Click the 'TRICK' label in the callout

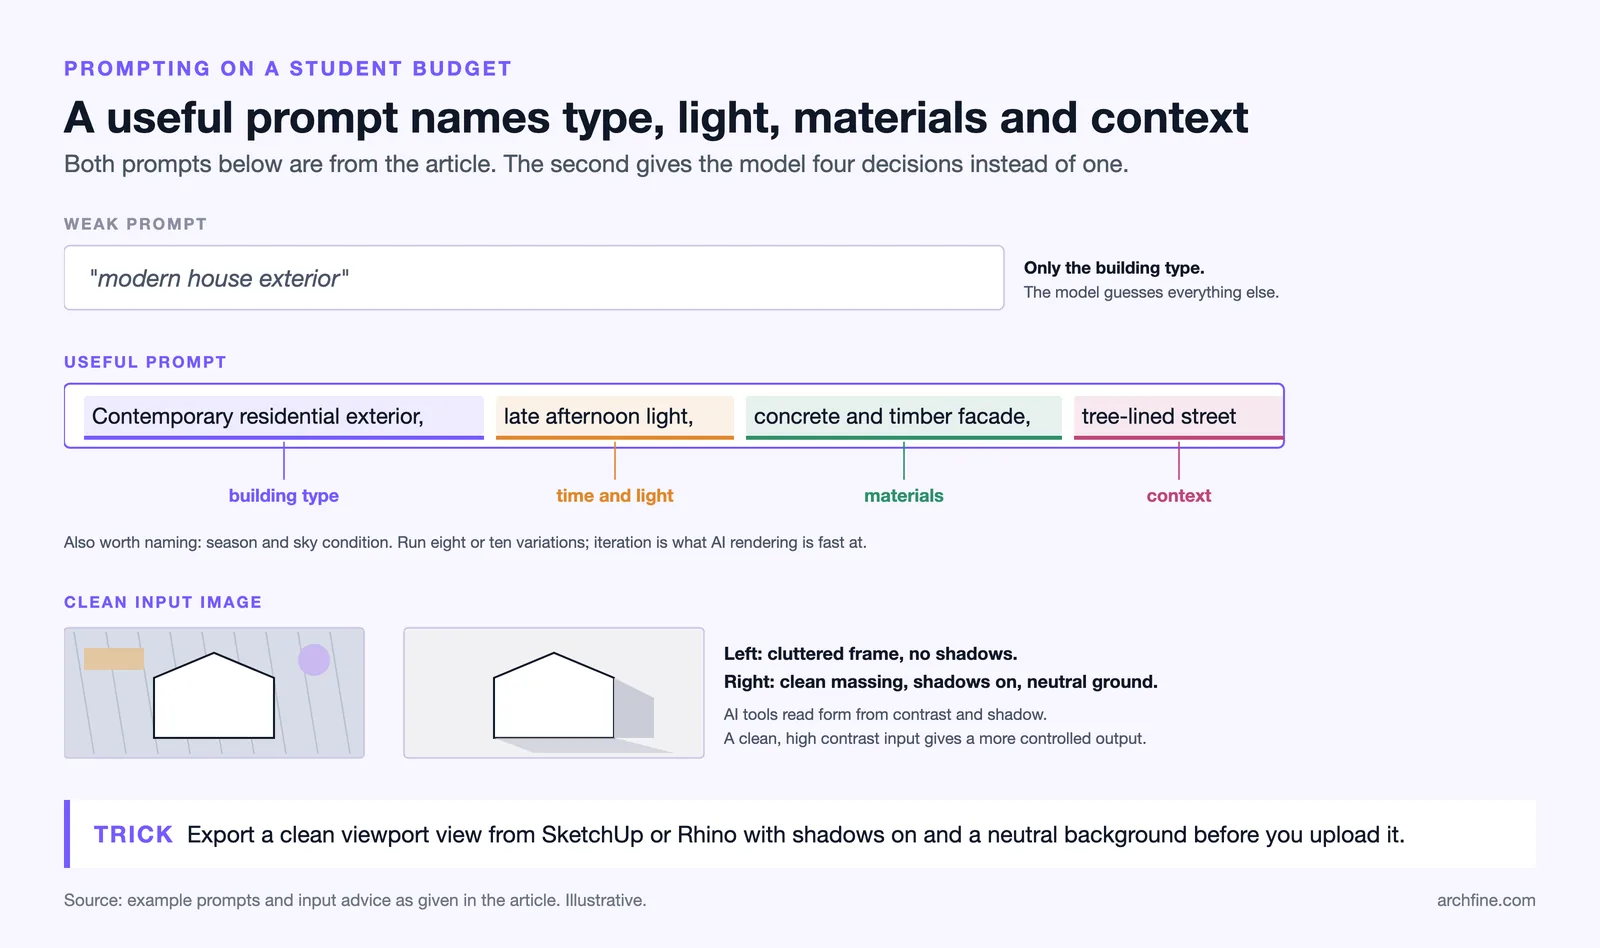tap(133, 835)
